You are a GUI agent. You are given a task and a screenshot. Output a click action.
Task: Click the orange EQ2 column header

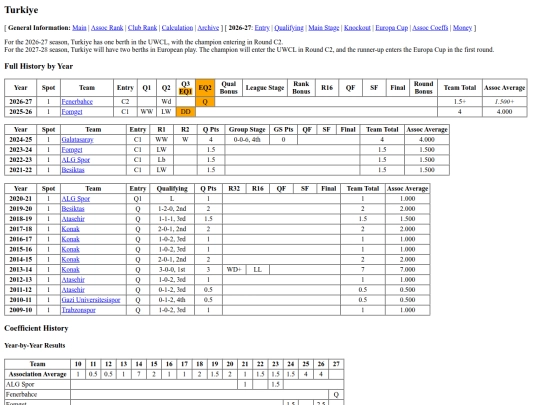[x=205, y=88]
